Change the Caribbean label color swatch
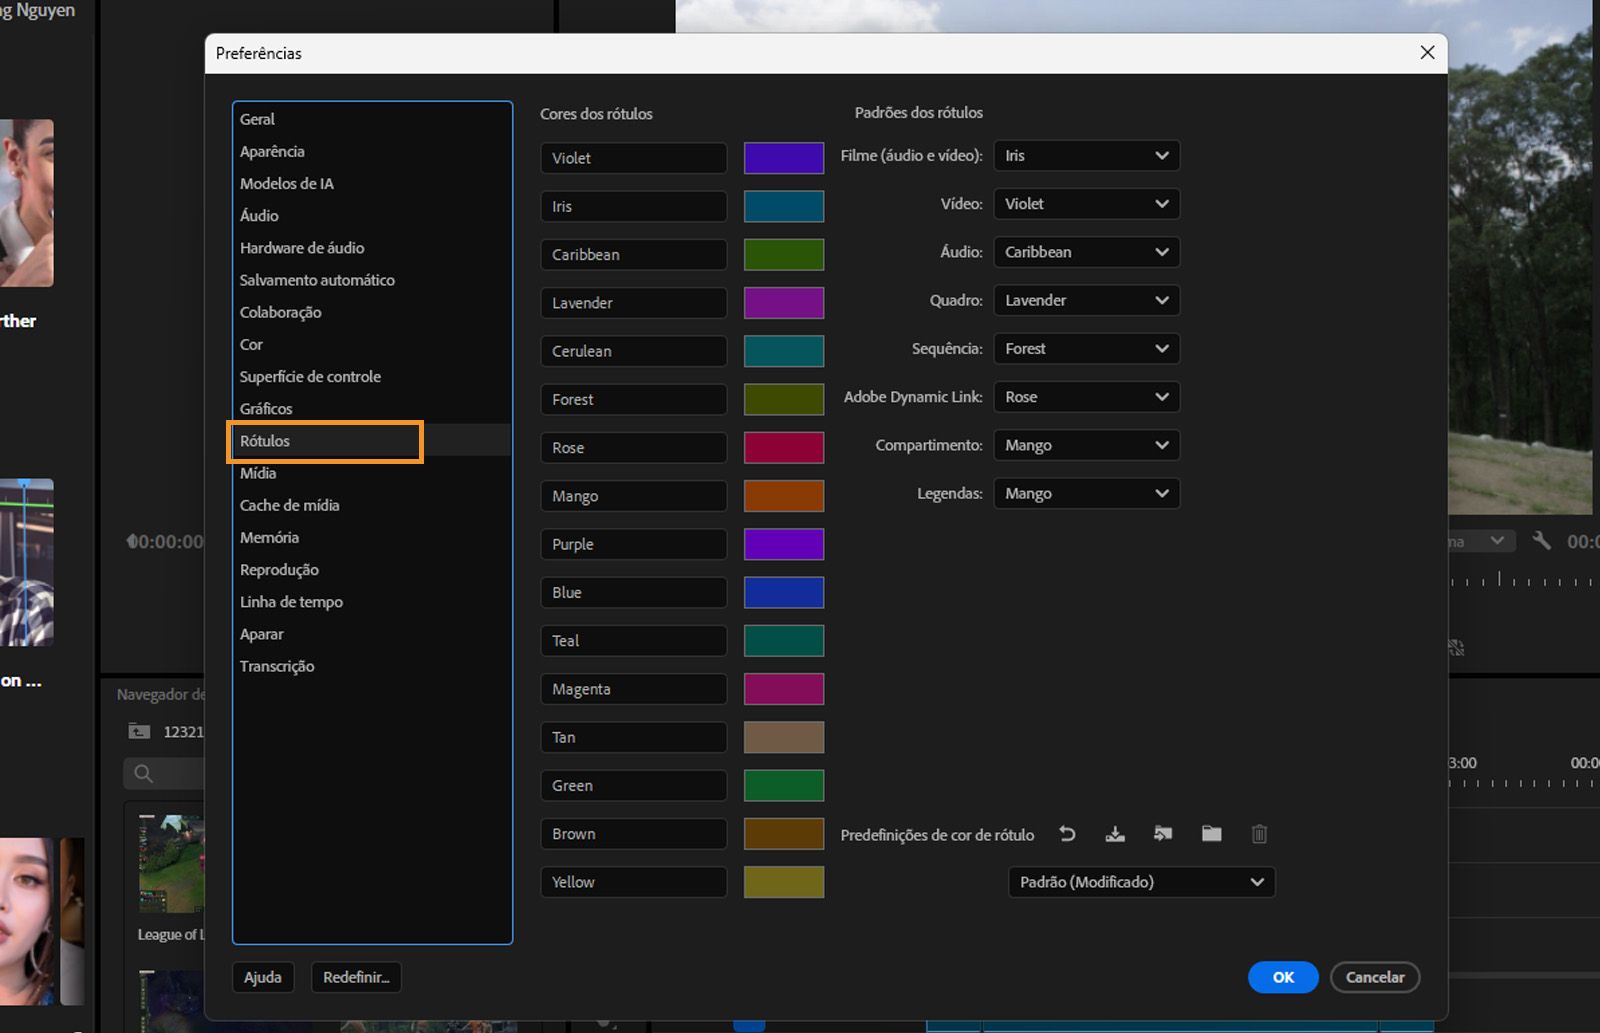Screen dimensions: 1600x1033 point(784,255)
